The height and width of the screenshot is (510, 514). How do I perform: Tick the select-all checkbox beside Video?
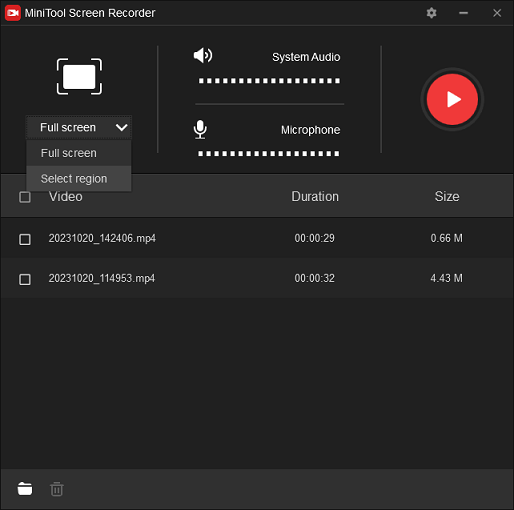click(25, 197)
